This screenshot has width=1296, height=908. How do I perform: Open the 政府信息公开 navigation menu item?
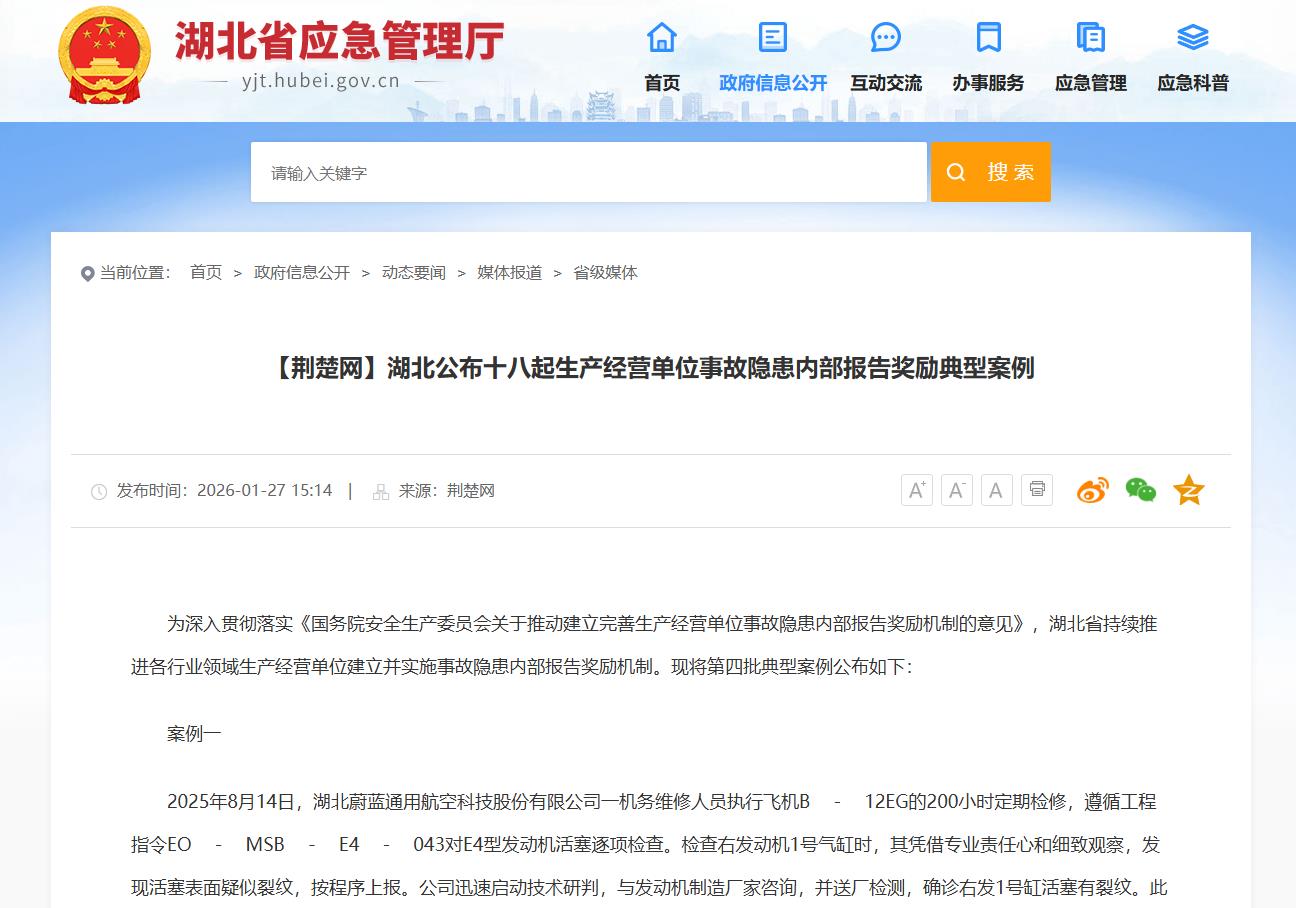pos(773,83)
